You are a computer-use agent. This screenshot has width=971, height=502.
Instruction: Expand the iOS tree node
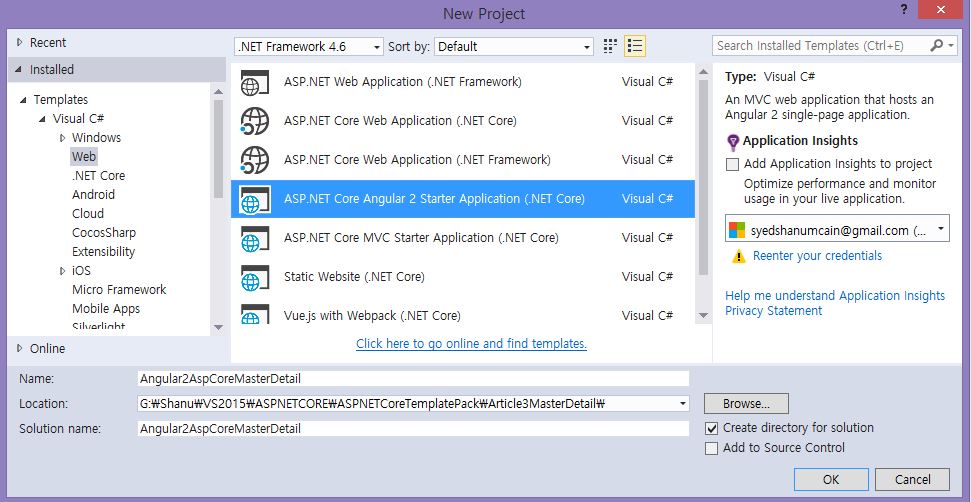(63, 271)
